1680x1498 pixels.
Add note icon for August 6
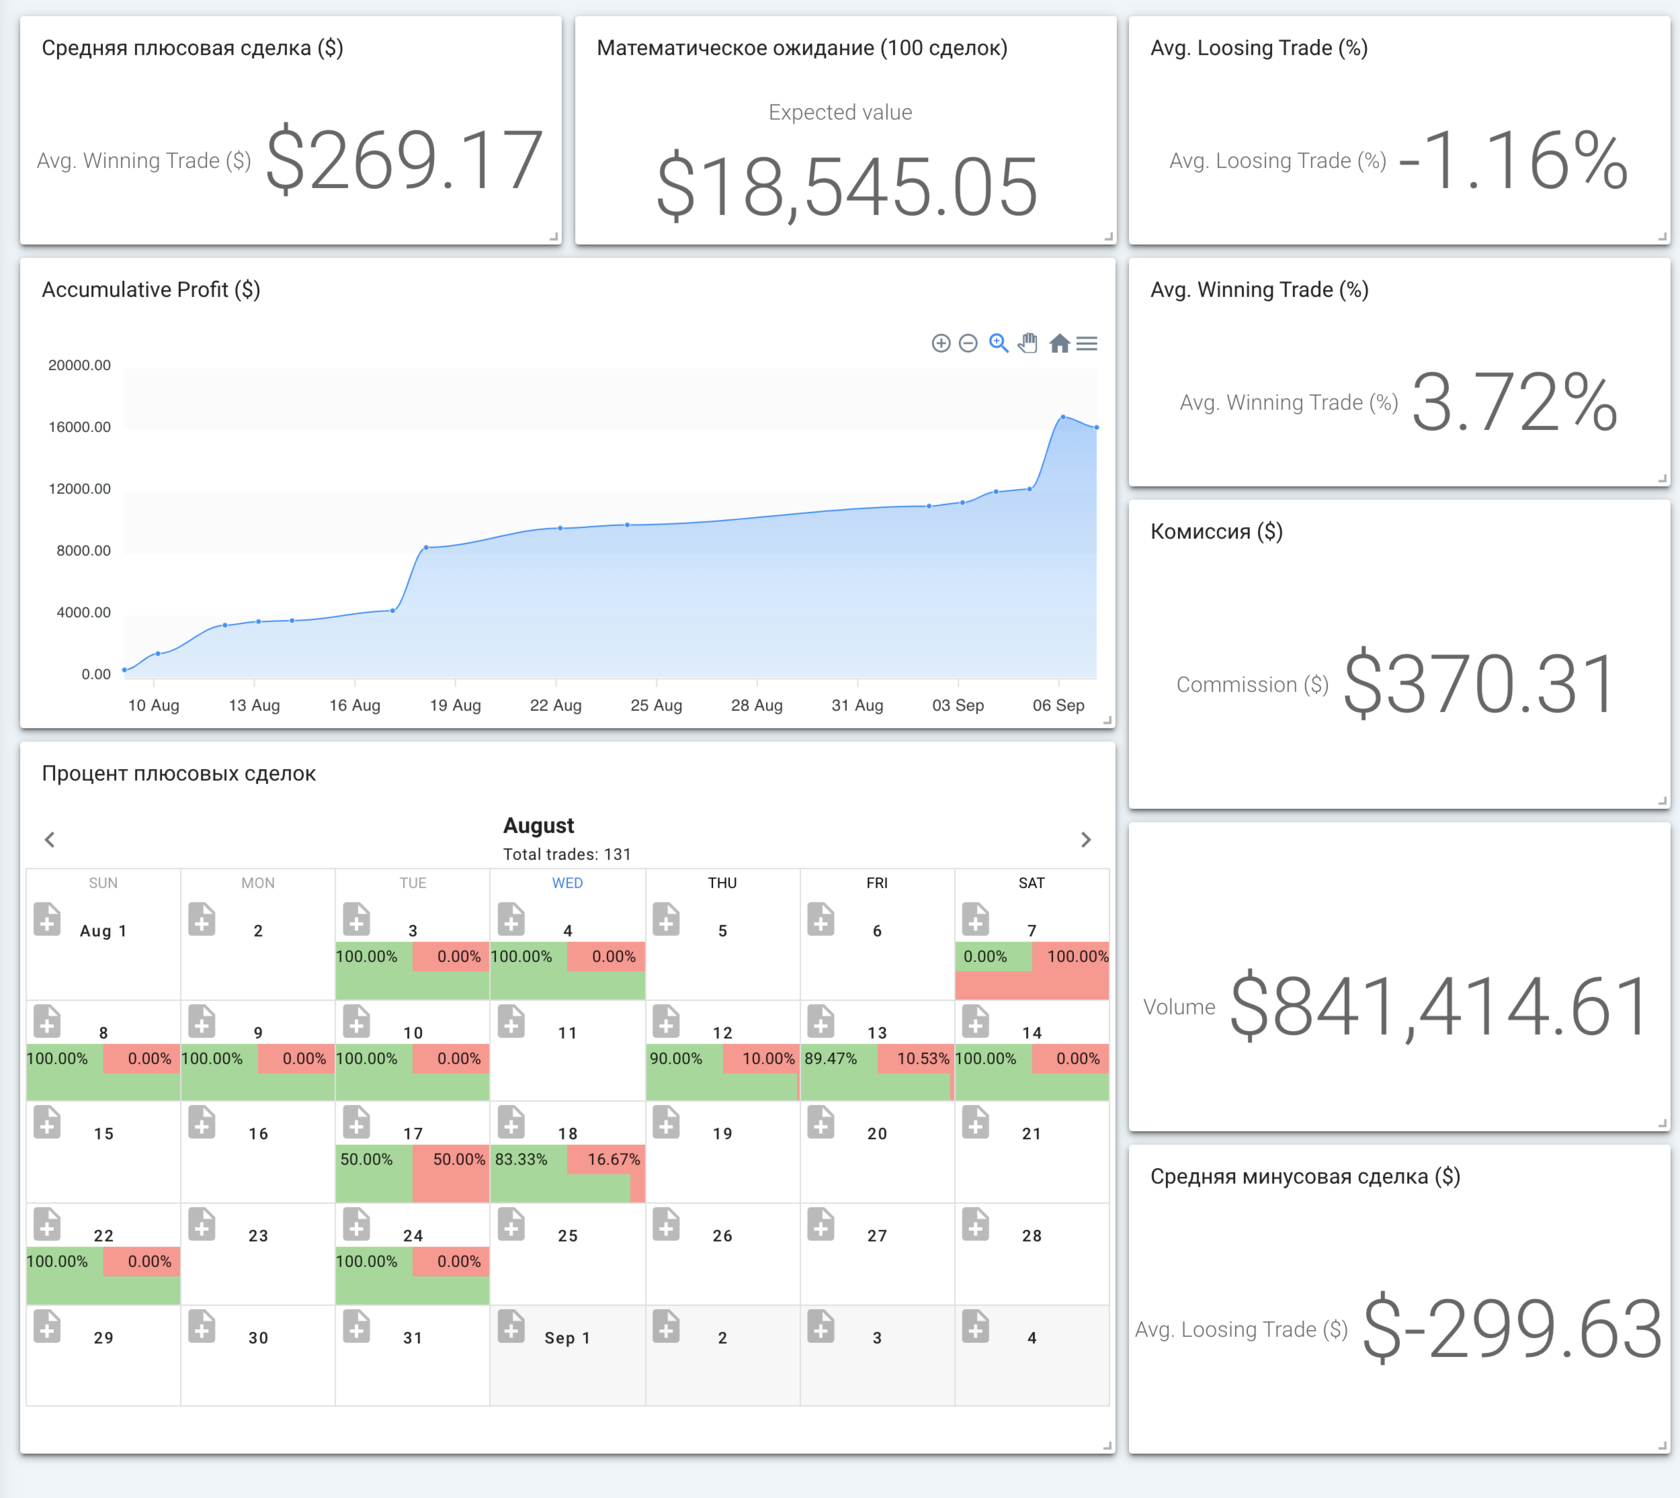click(x=821, y=918)
